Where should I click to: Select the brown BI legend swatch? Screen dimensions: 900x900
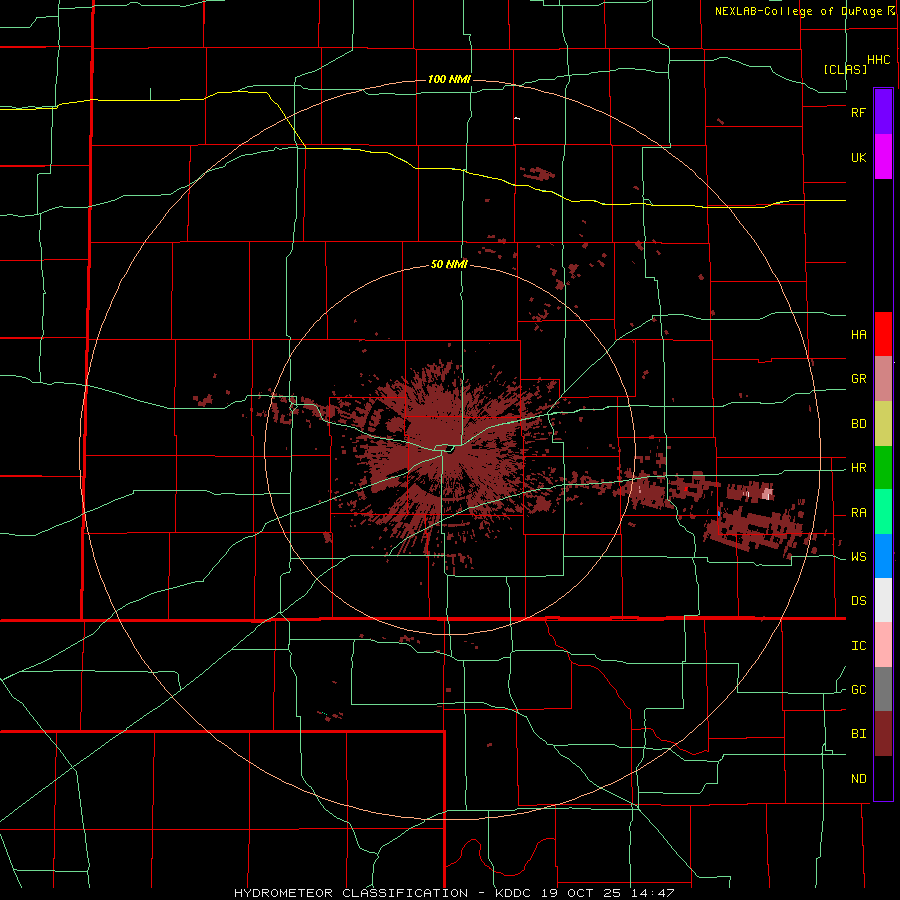pyautogui.click(x=883, y=734)
